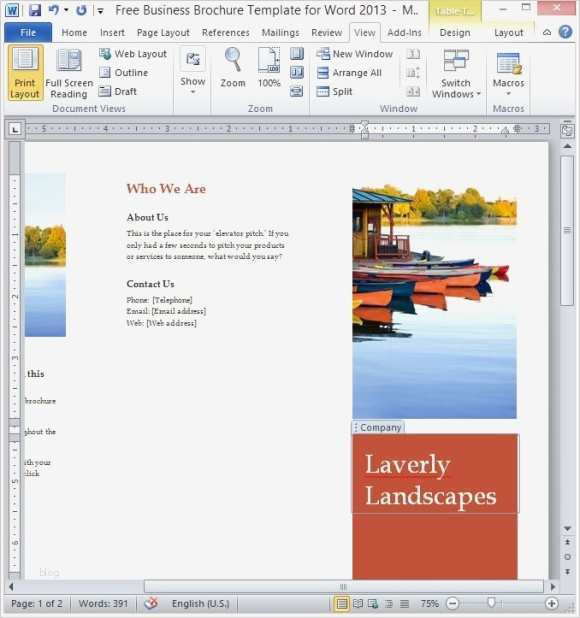Select Outline status bar icon

coord(389,603)
